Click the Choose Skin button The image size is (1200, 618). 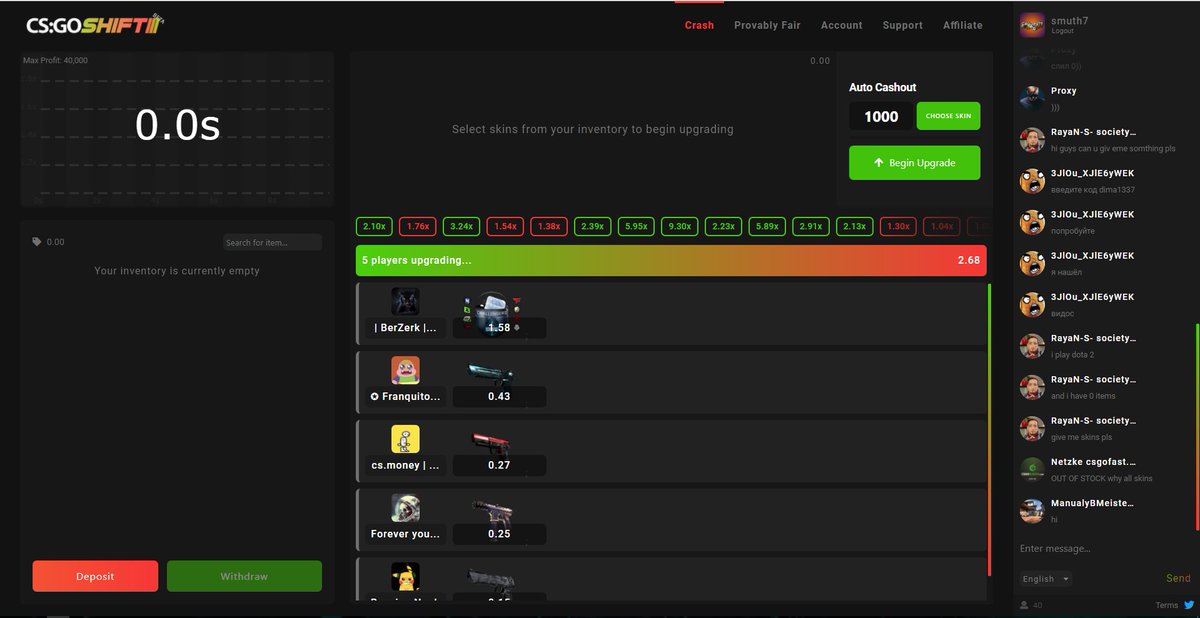[948, 116]
